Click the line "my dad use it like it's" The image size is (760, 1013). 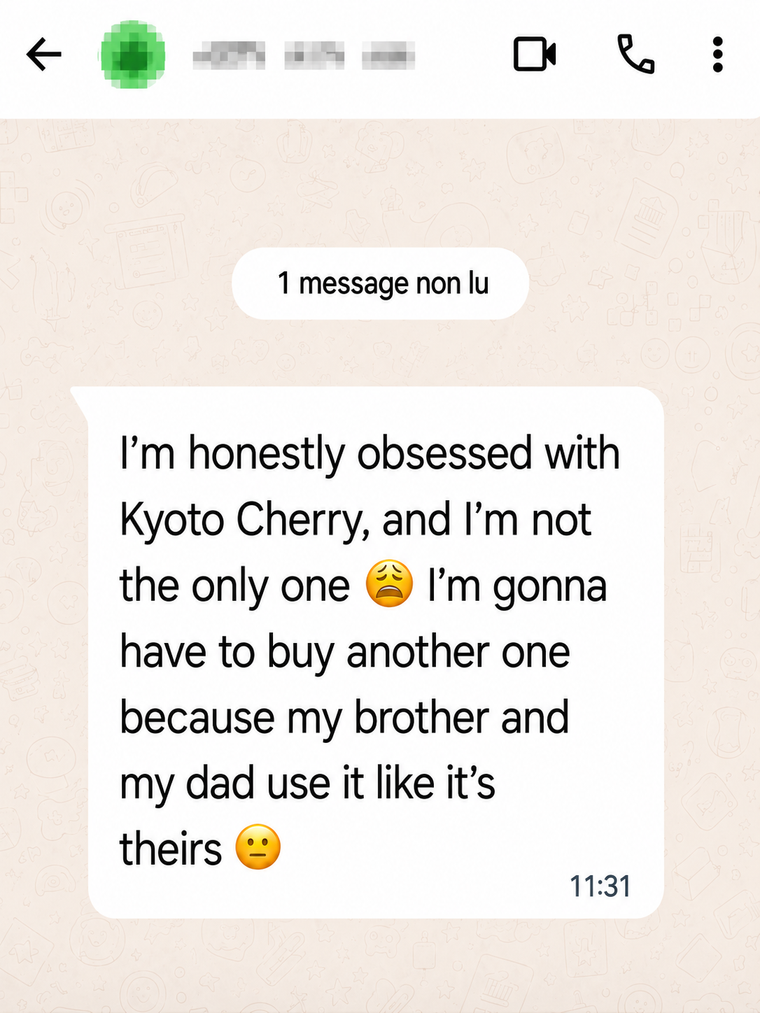click(x=308, y=784)
